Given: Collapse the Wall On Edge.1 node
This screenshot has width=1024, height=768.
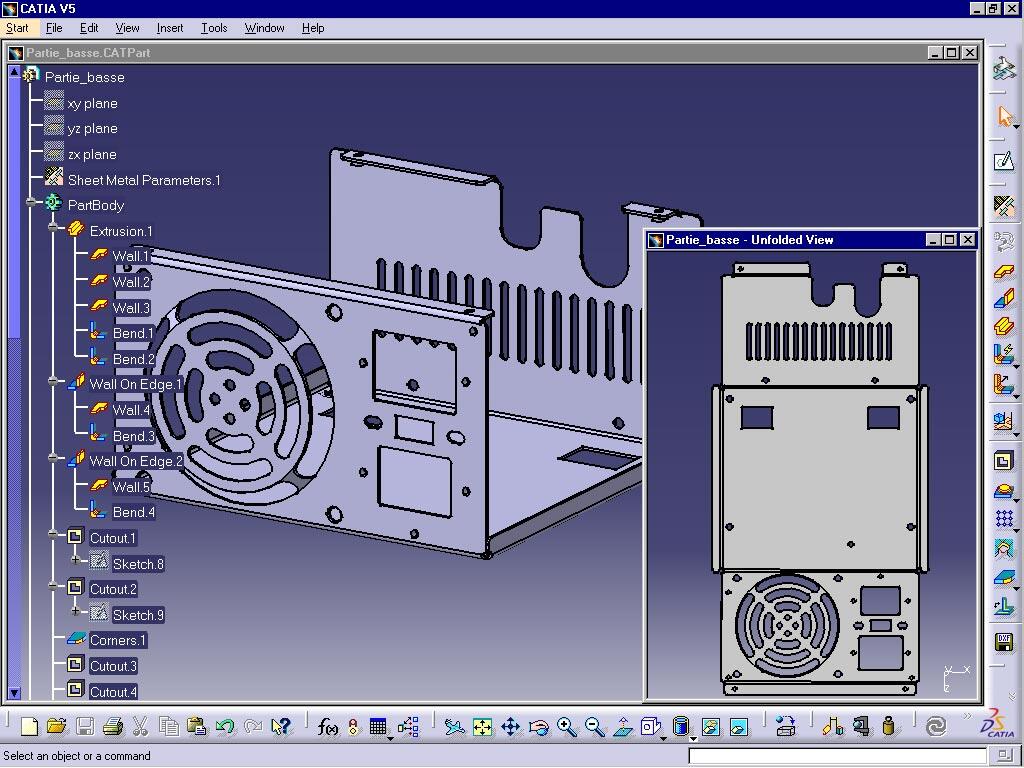Looking at the screenshot, I should coord(54,382).
